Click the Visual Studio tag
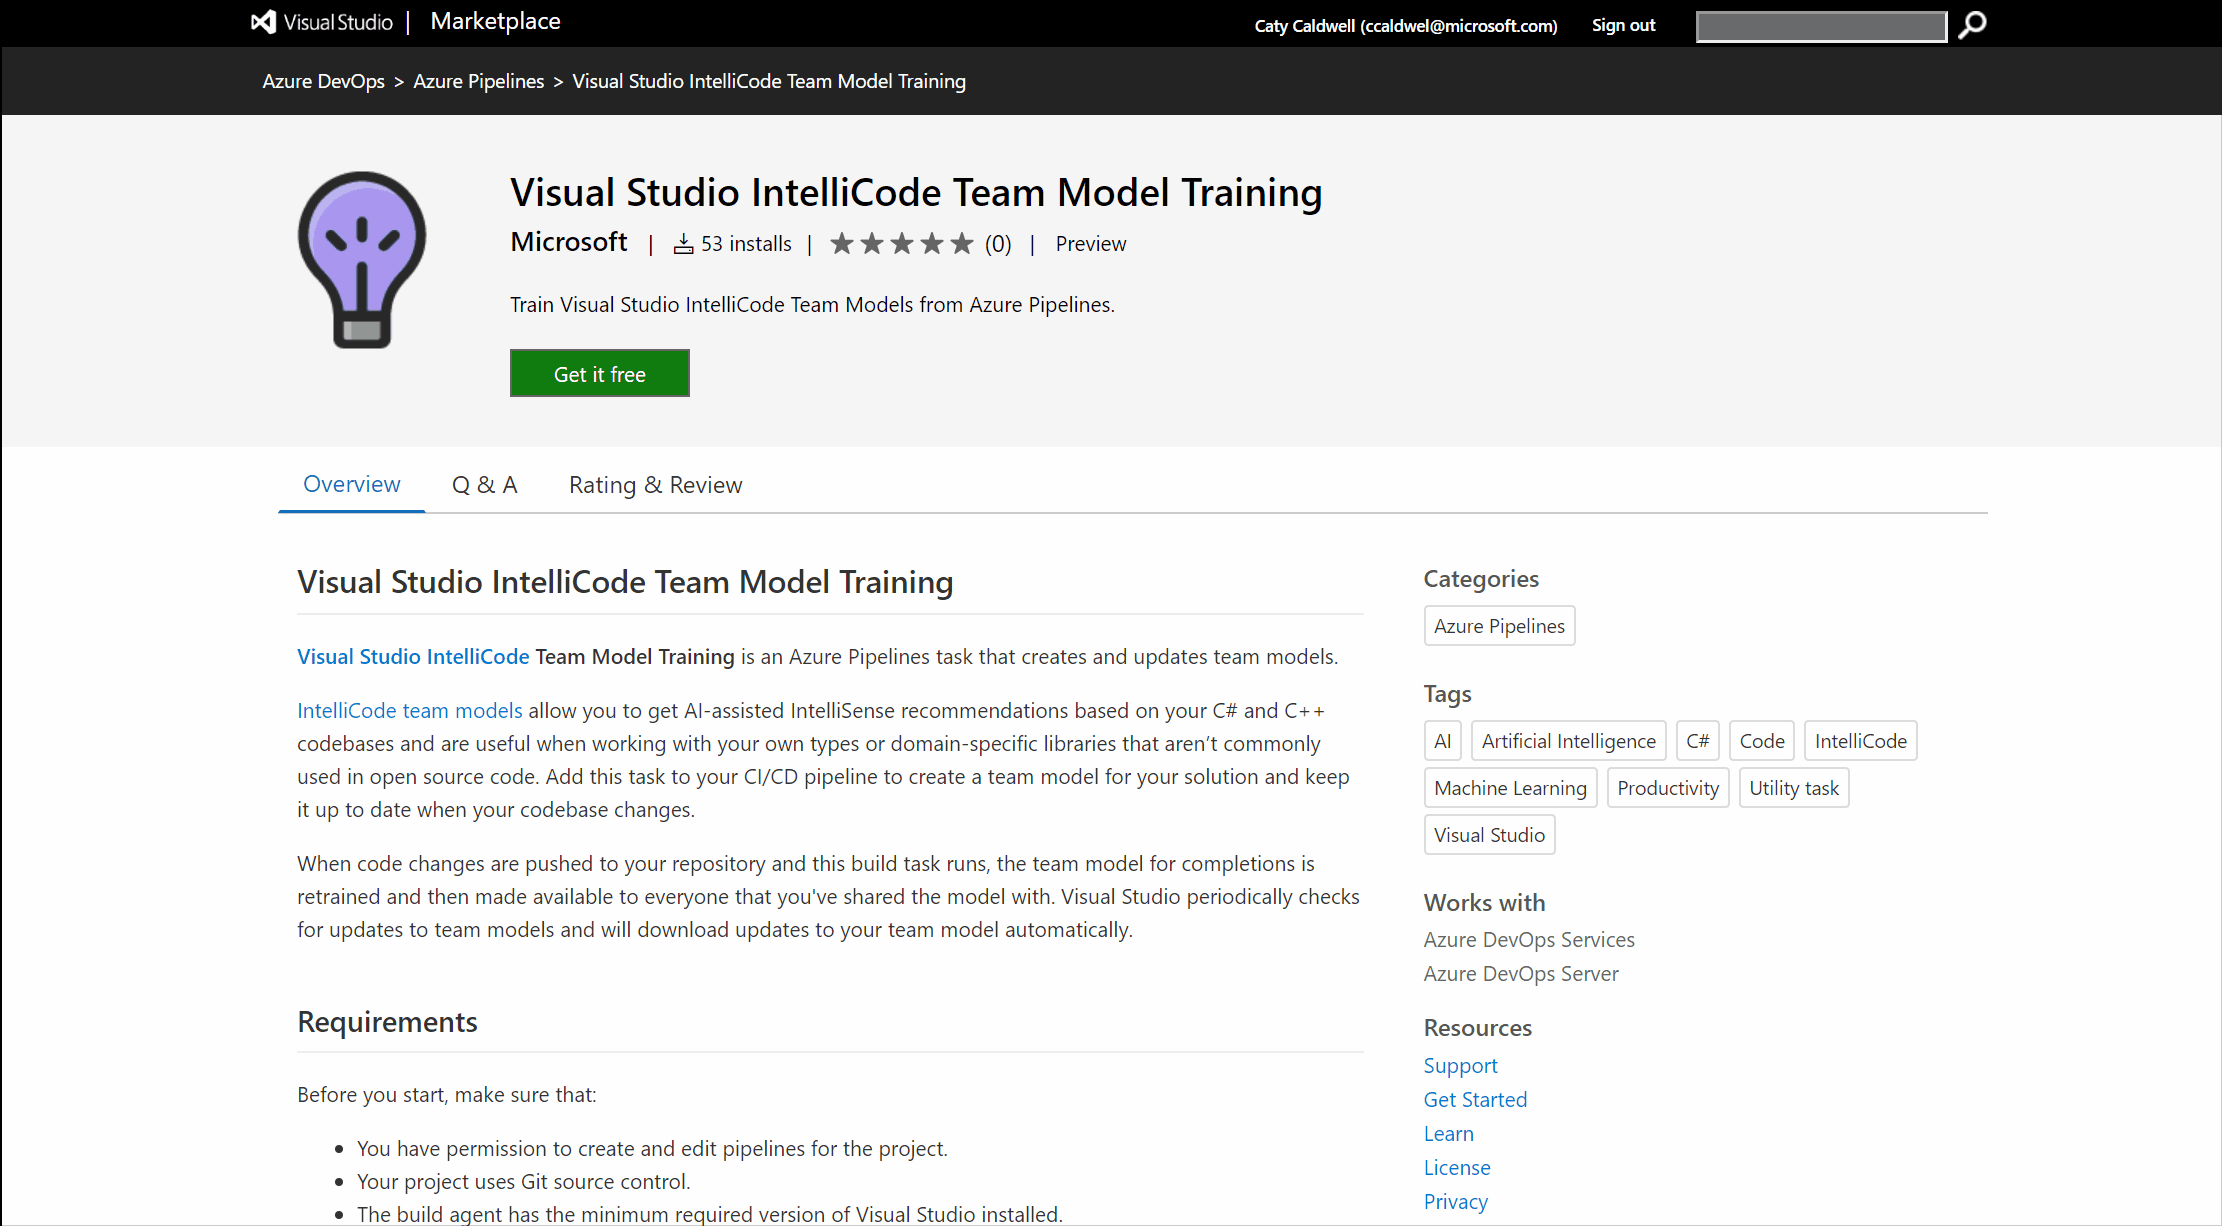The image size is (2222, 1226). (x=1487, y=835)
